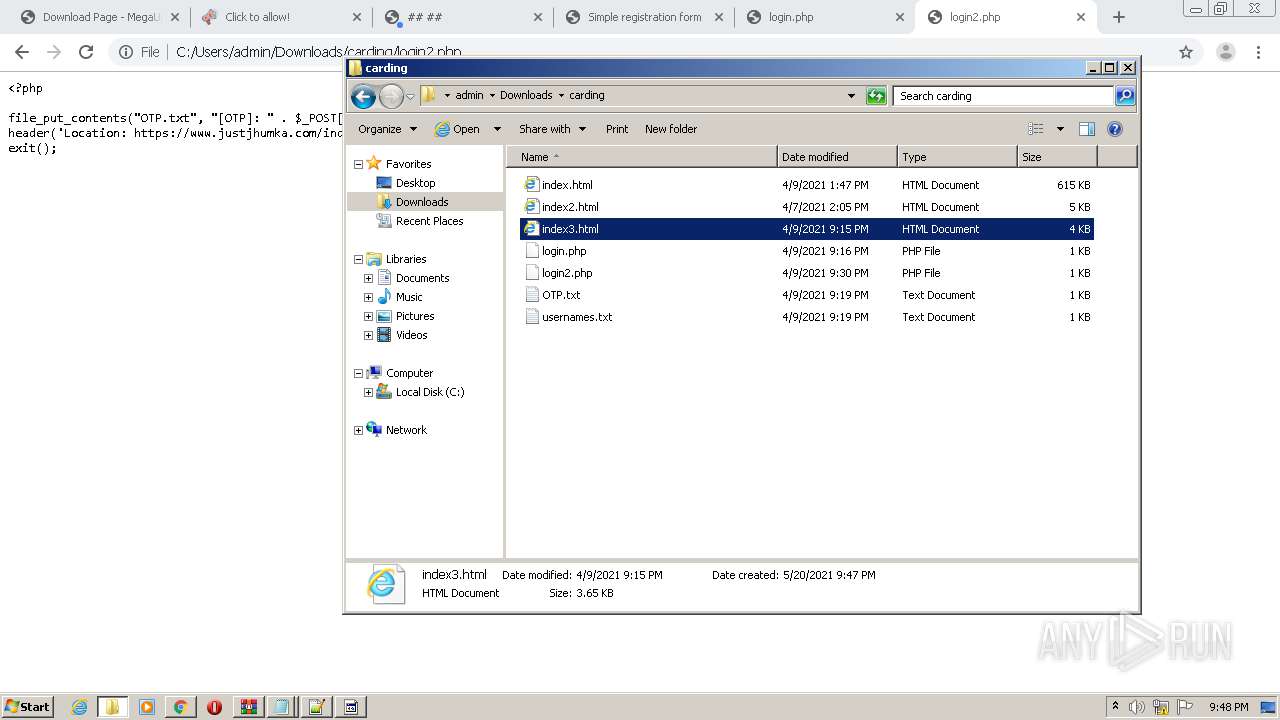Click the Forward arrow in Explorer window

(x=391, y=96)
